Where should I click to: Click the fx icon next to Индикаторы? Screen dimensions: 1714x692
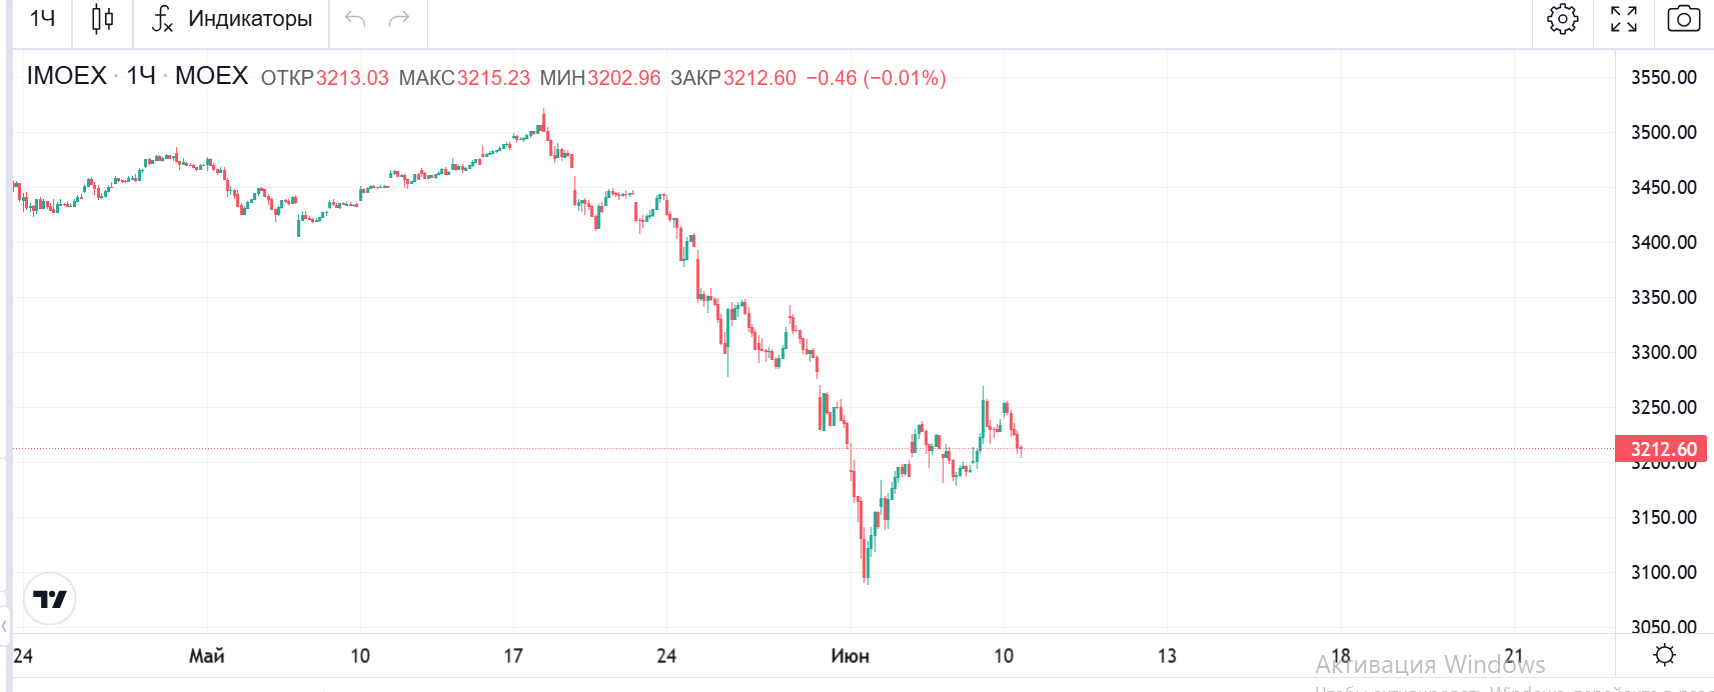[x=162, y=19]
